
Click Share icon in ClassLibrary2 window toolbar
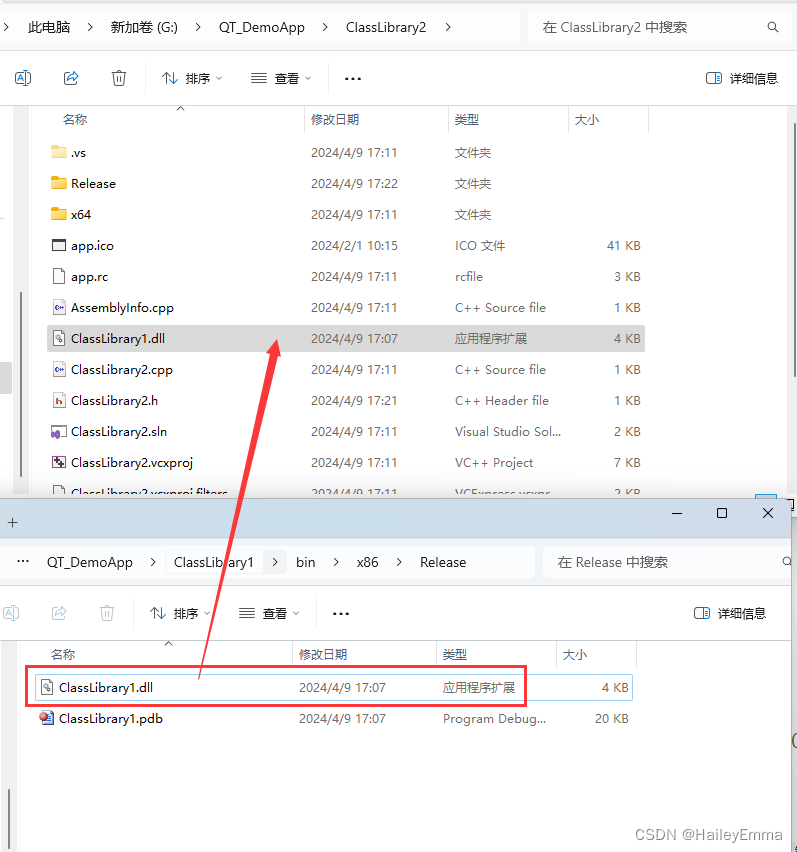[71, 78]
